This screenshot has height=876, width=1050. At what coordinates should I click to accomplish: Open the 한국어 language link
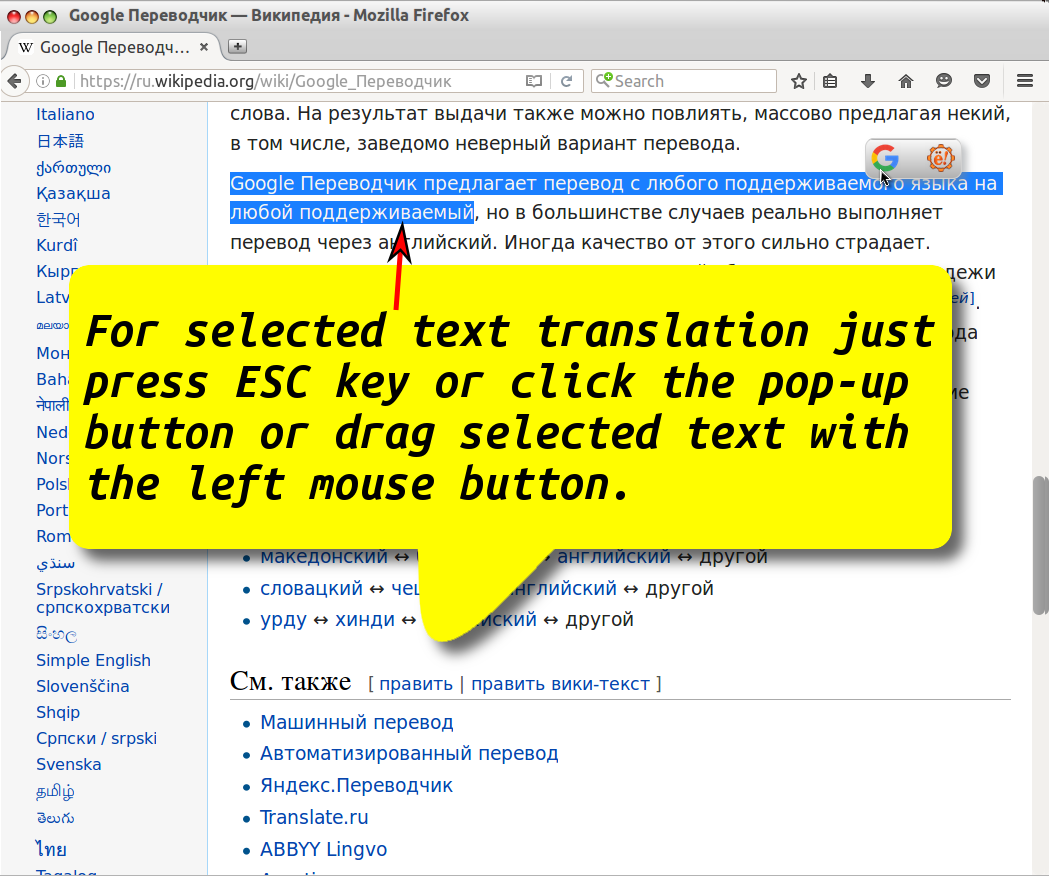pos(58,220)
